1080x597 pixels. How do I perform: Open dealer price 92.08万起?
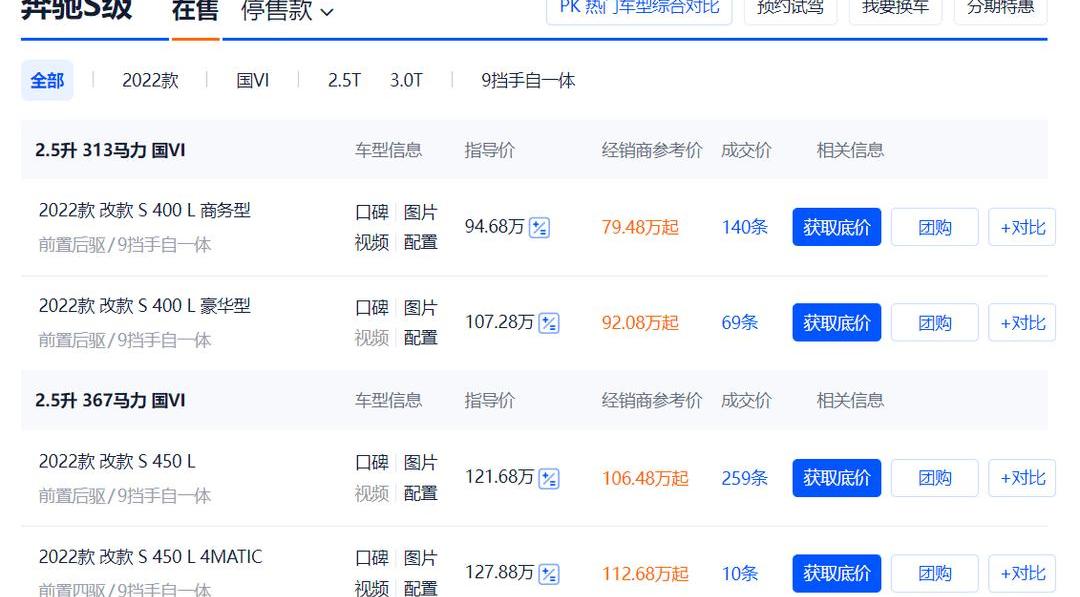641,323
